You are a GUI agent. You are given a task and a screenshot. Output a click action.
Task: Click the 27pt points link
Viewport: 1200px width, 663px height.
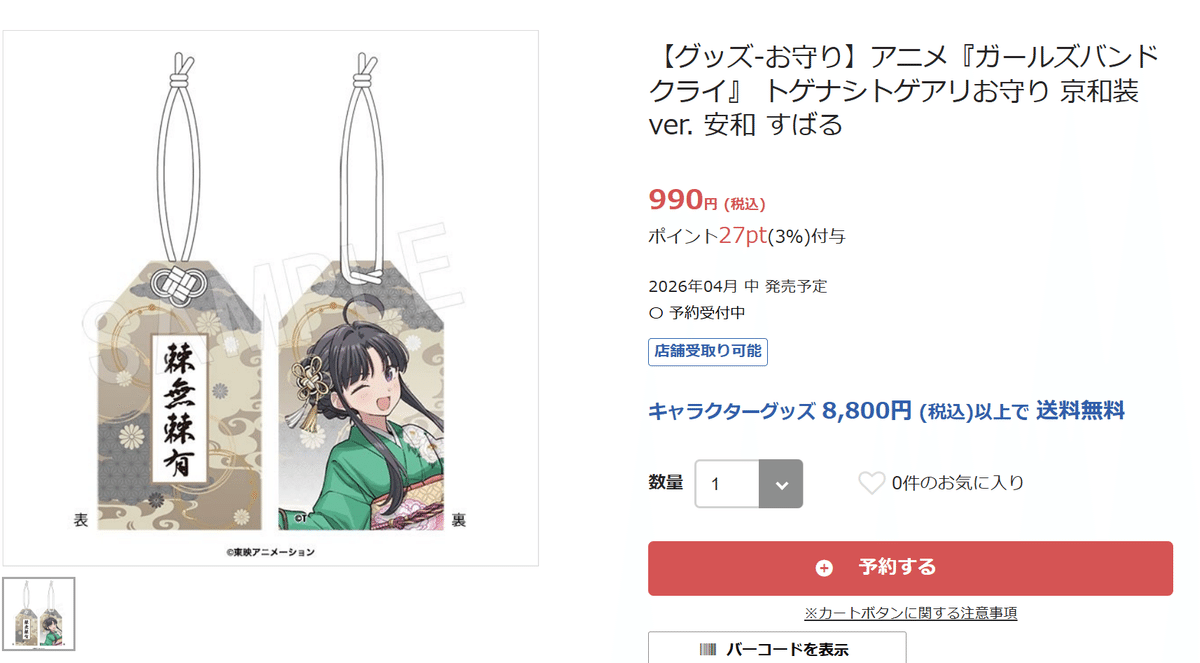(736, 235)
